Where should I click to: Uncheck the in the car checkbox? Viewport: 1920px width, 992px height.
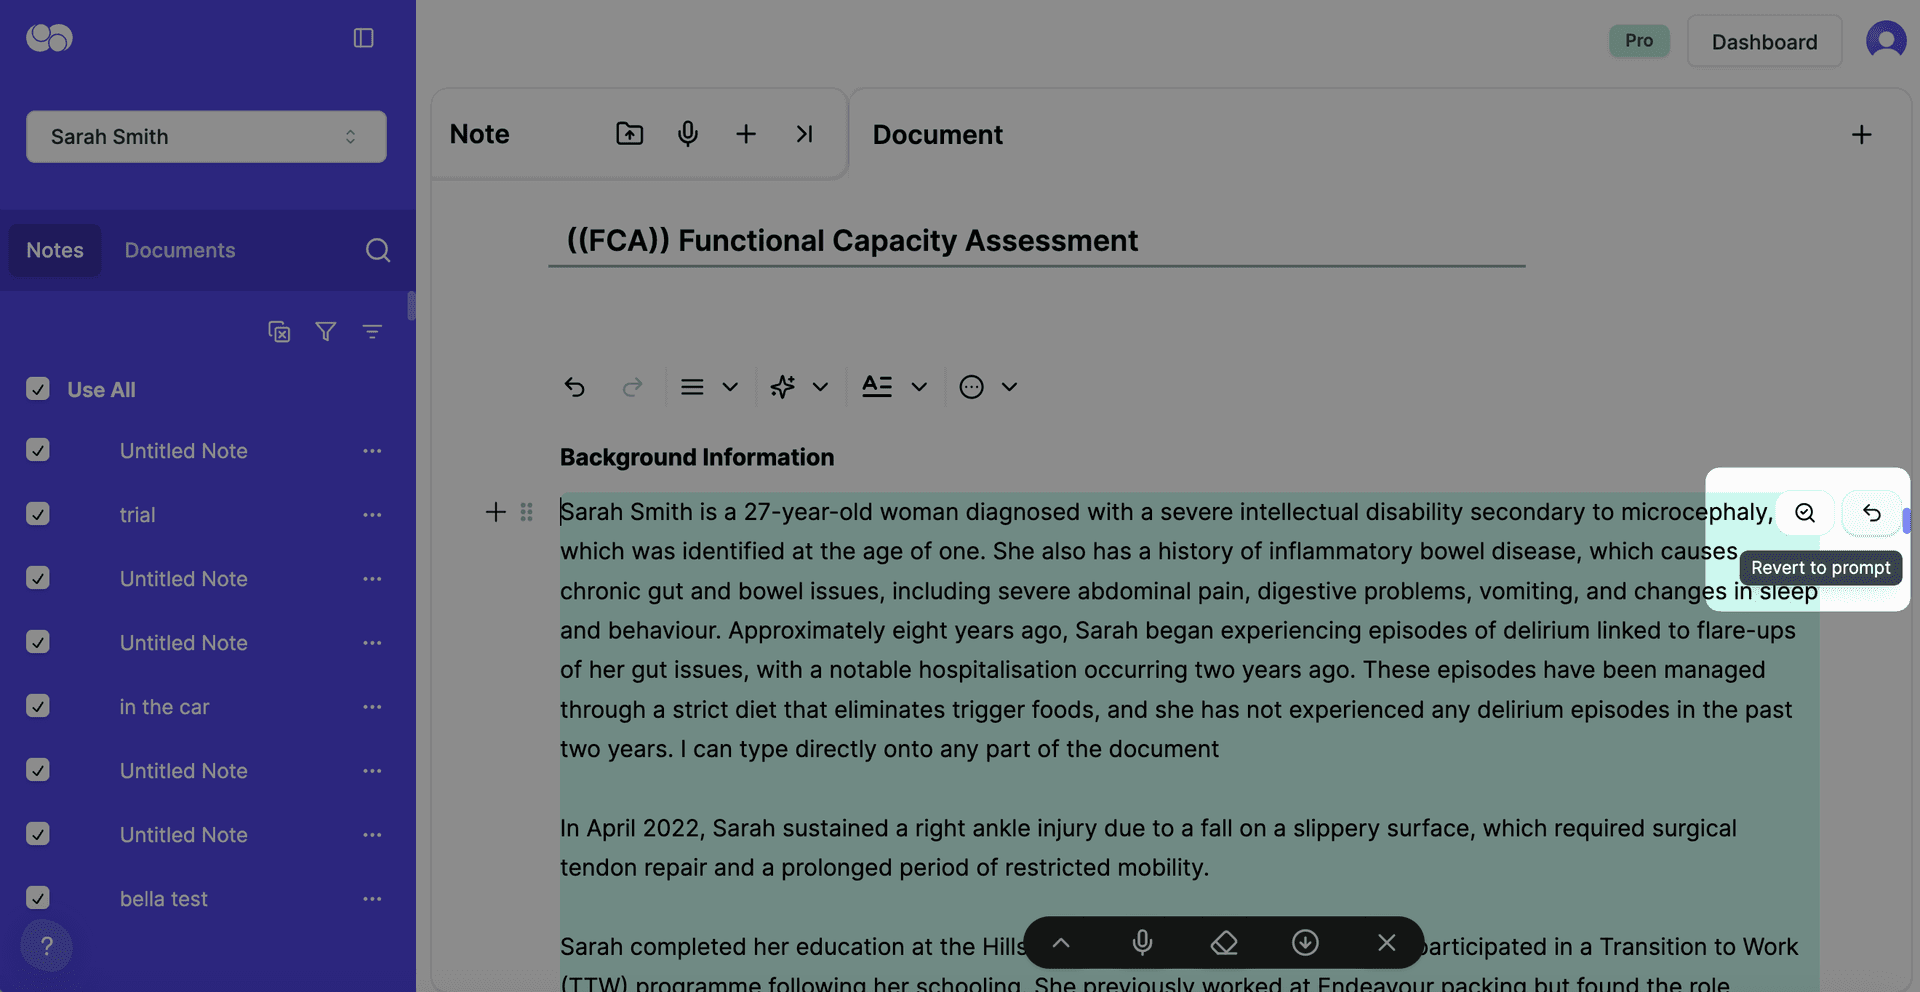coord(38,706)
